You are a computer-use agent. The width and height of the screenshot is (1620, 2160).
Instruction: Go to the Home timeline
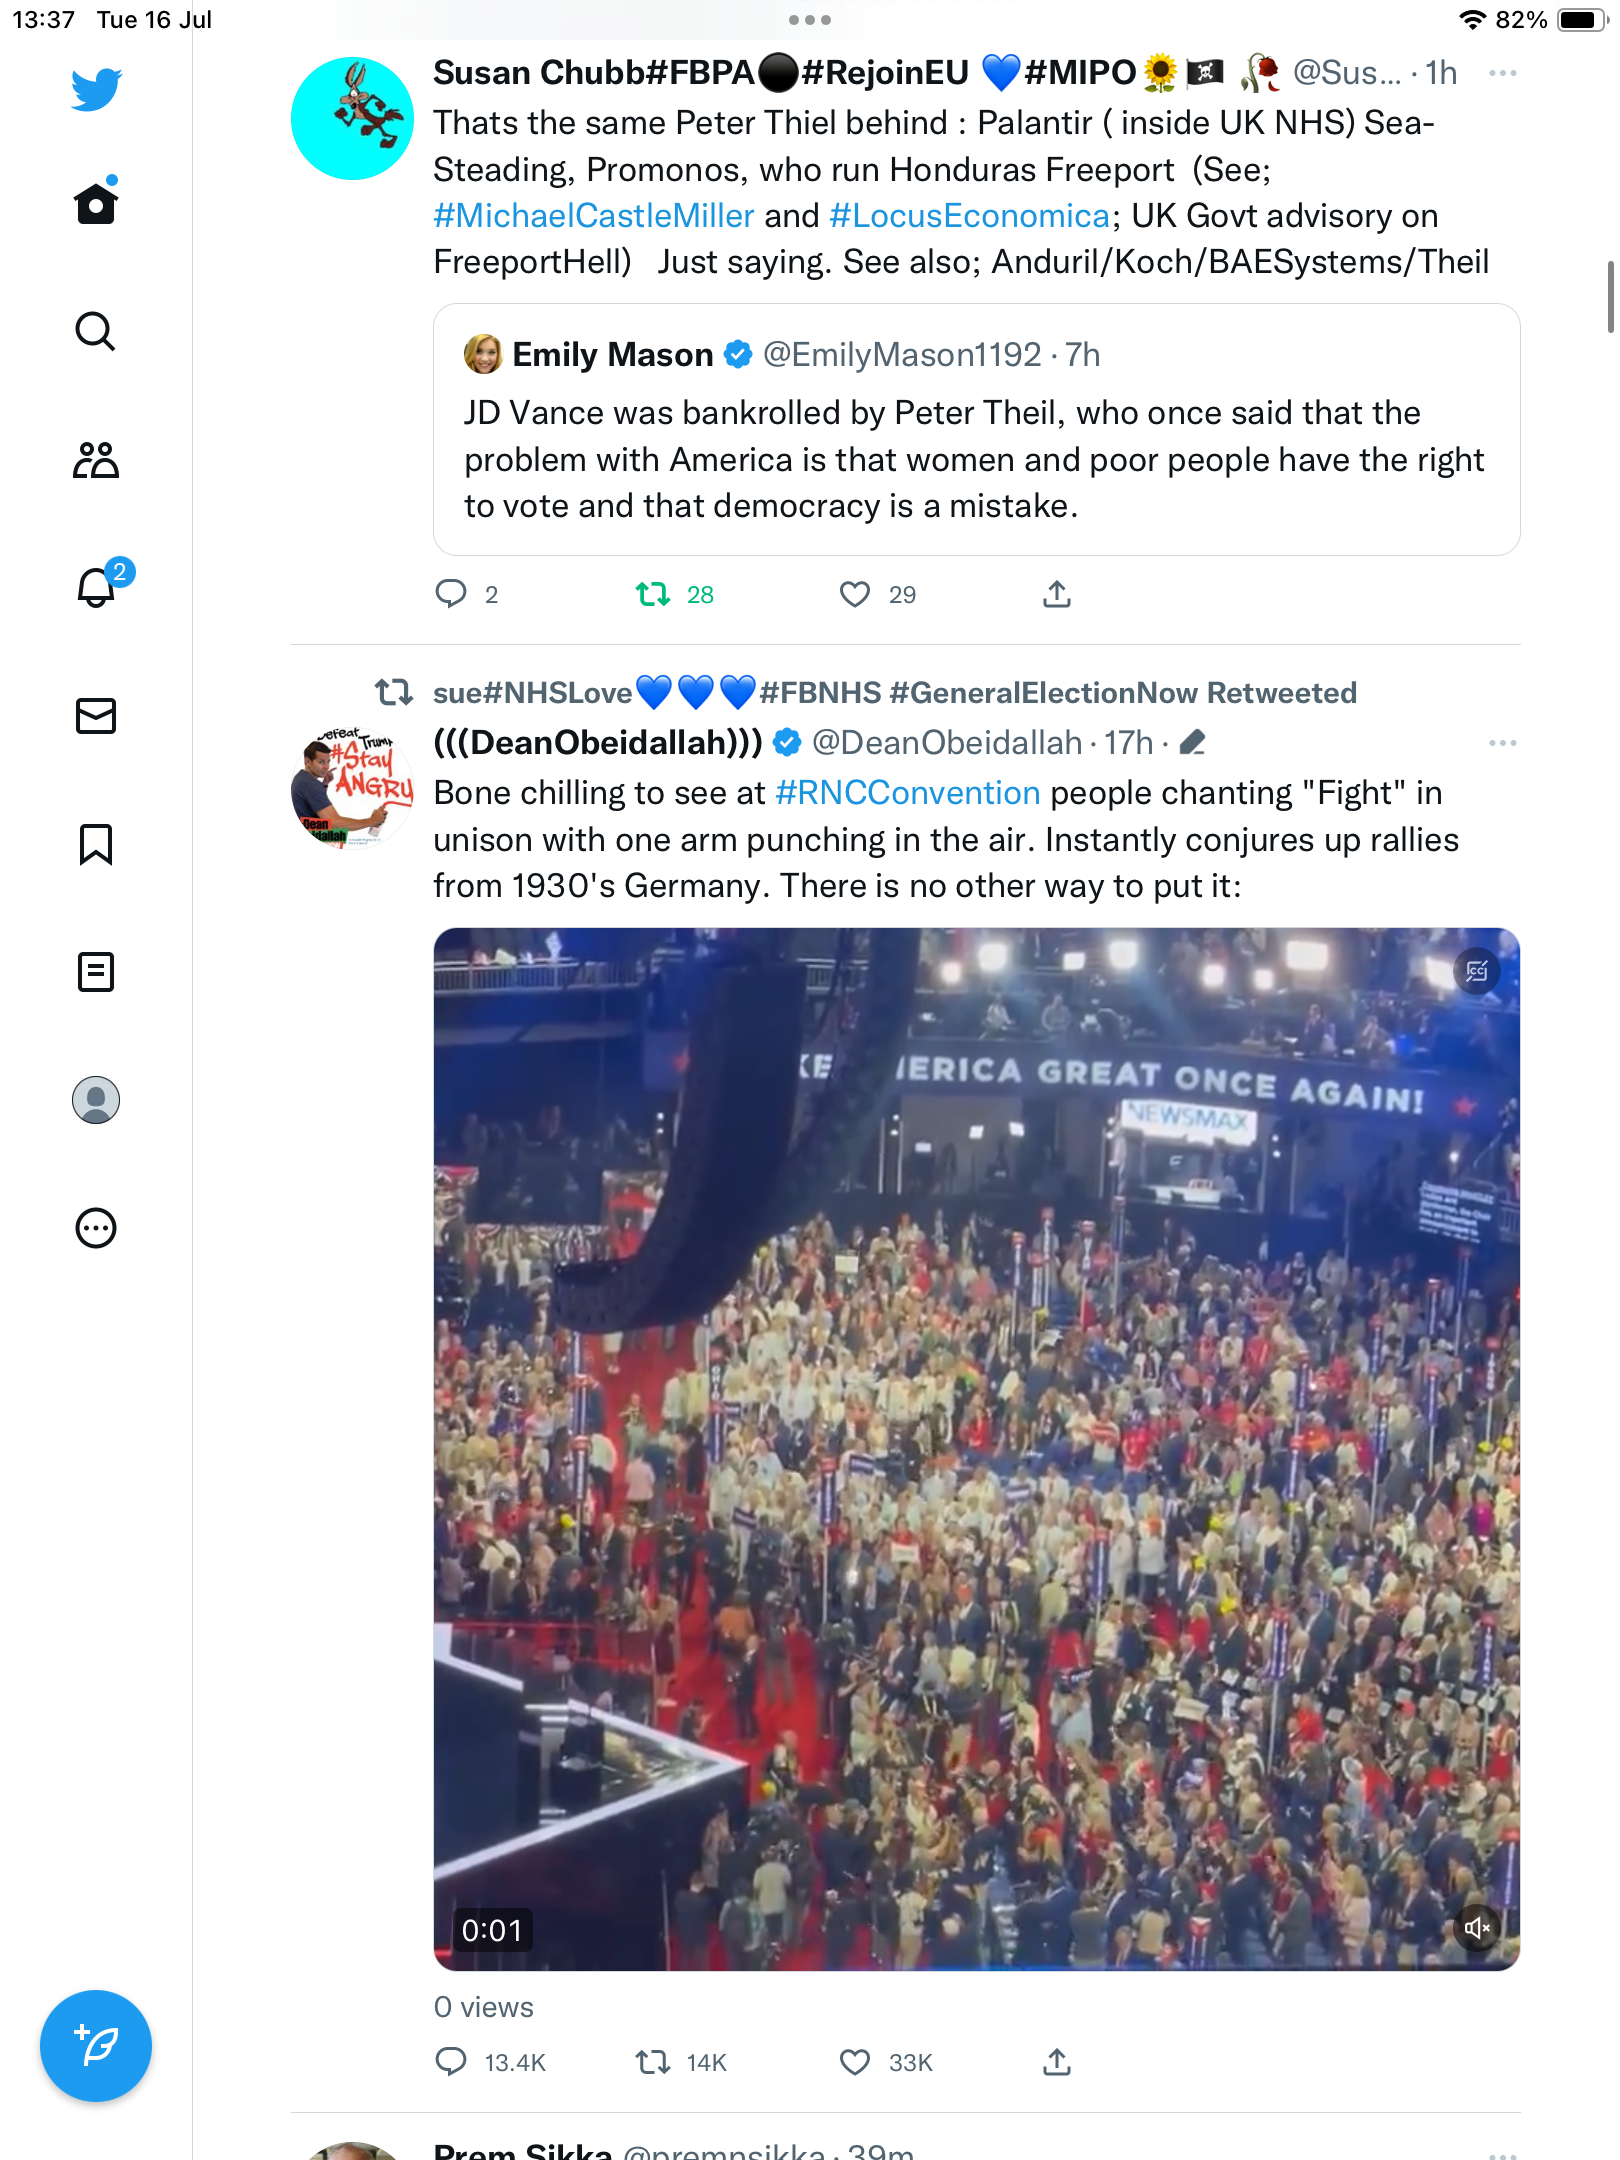96,203
